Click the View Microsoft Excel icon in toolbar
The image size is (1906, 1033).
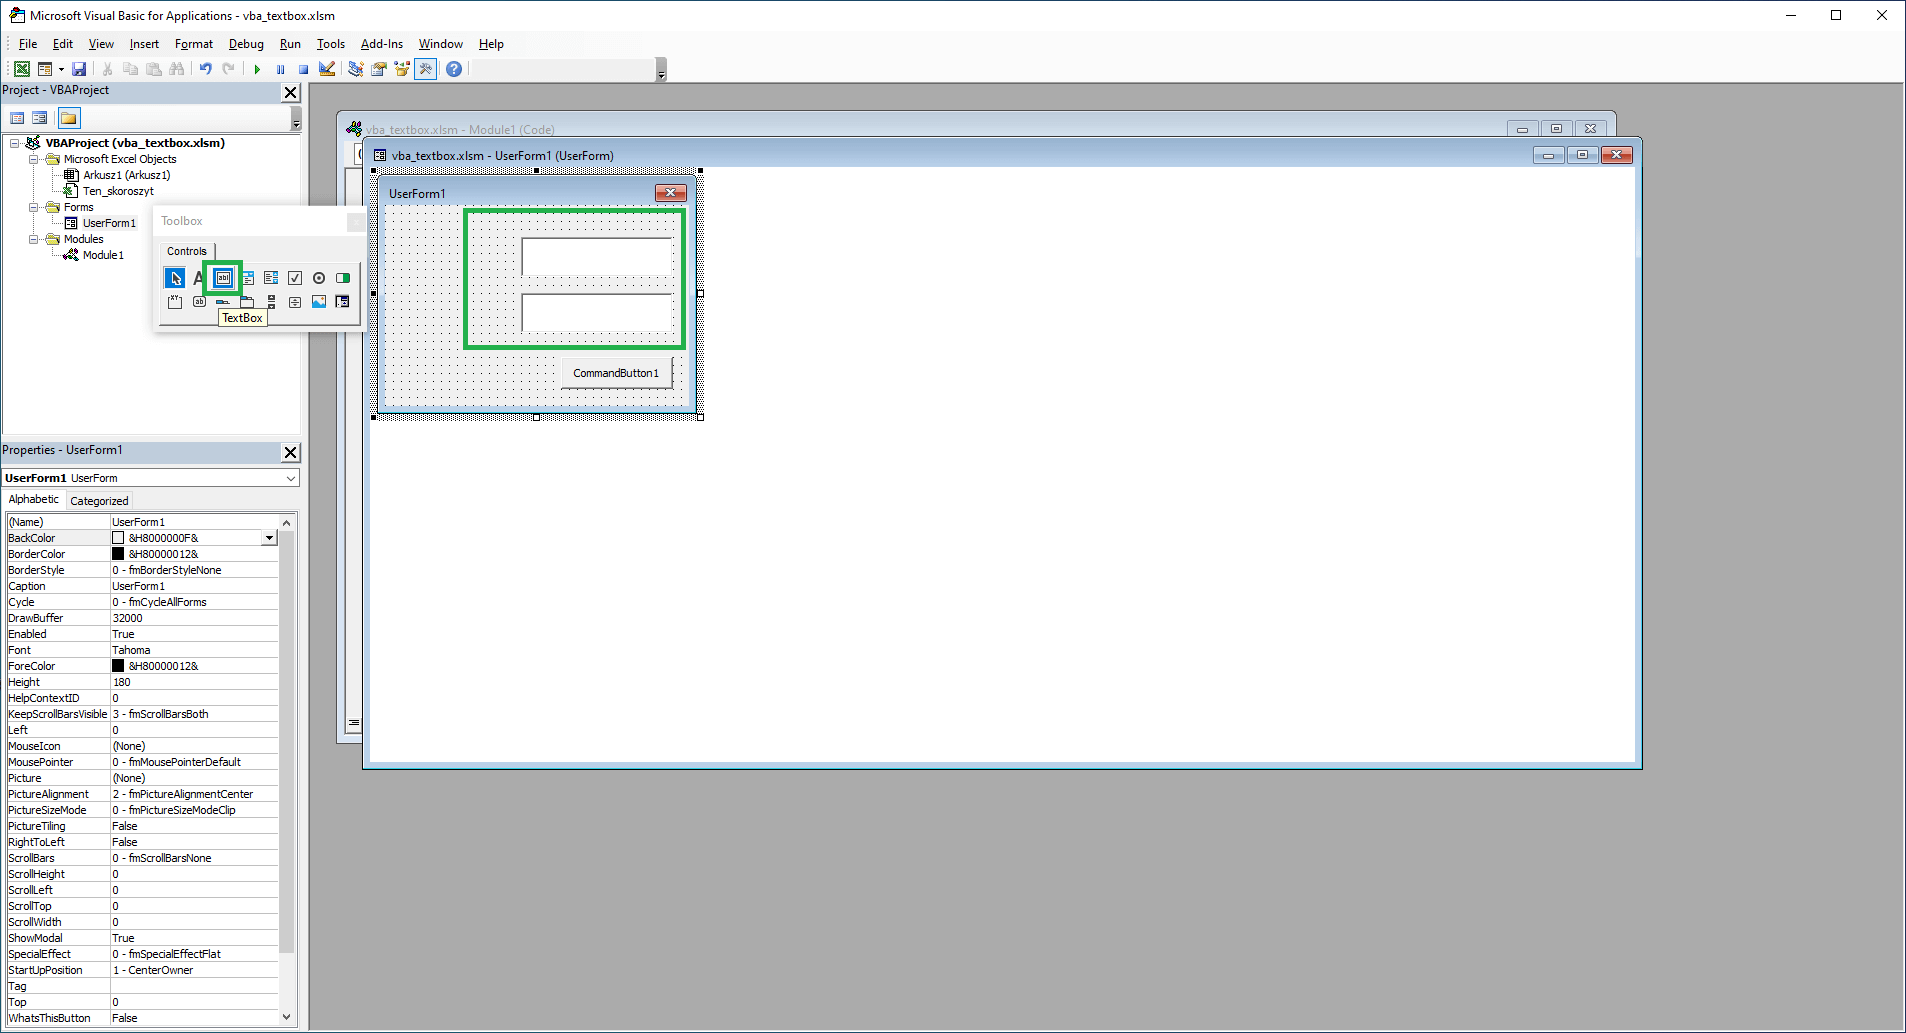[21, 69]
